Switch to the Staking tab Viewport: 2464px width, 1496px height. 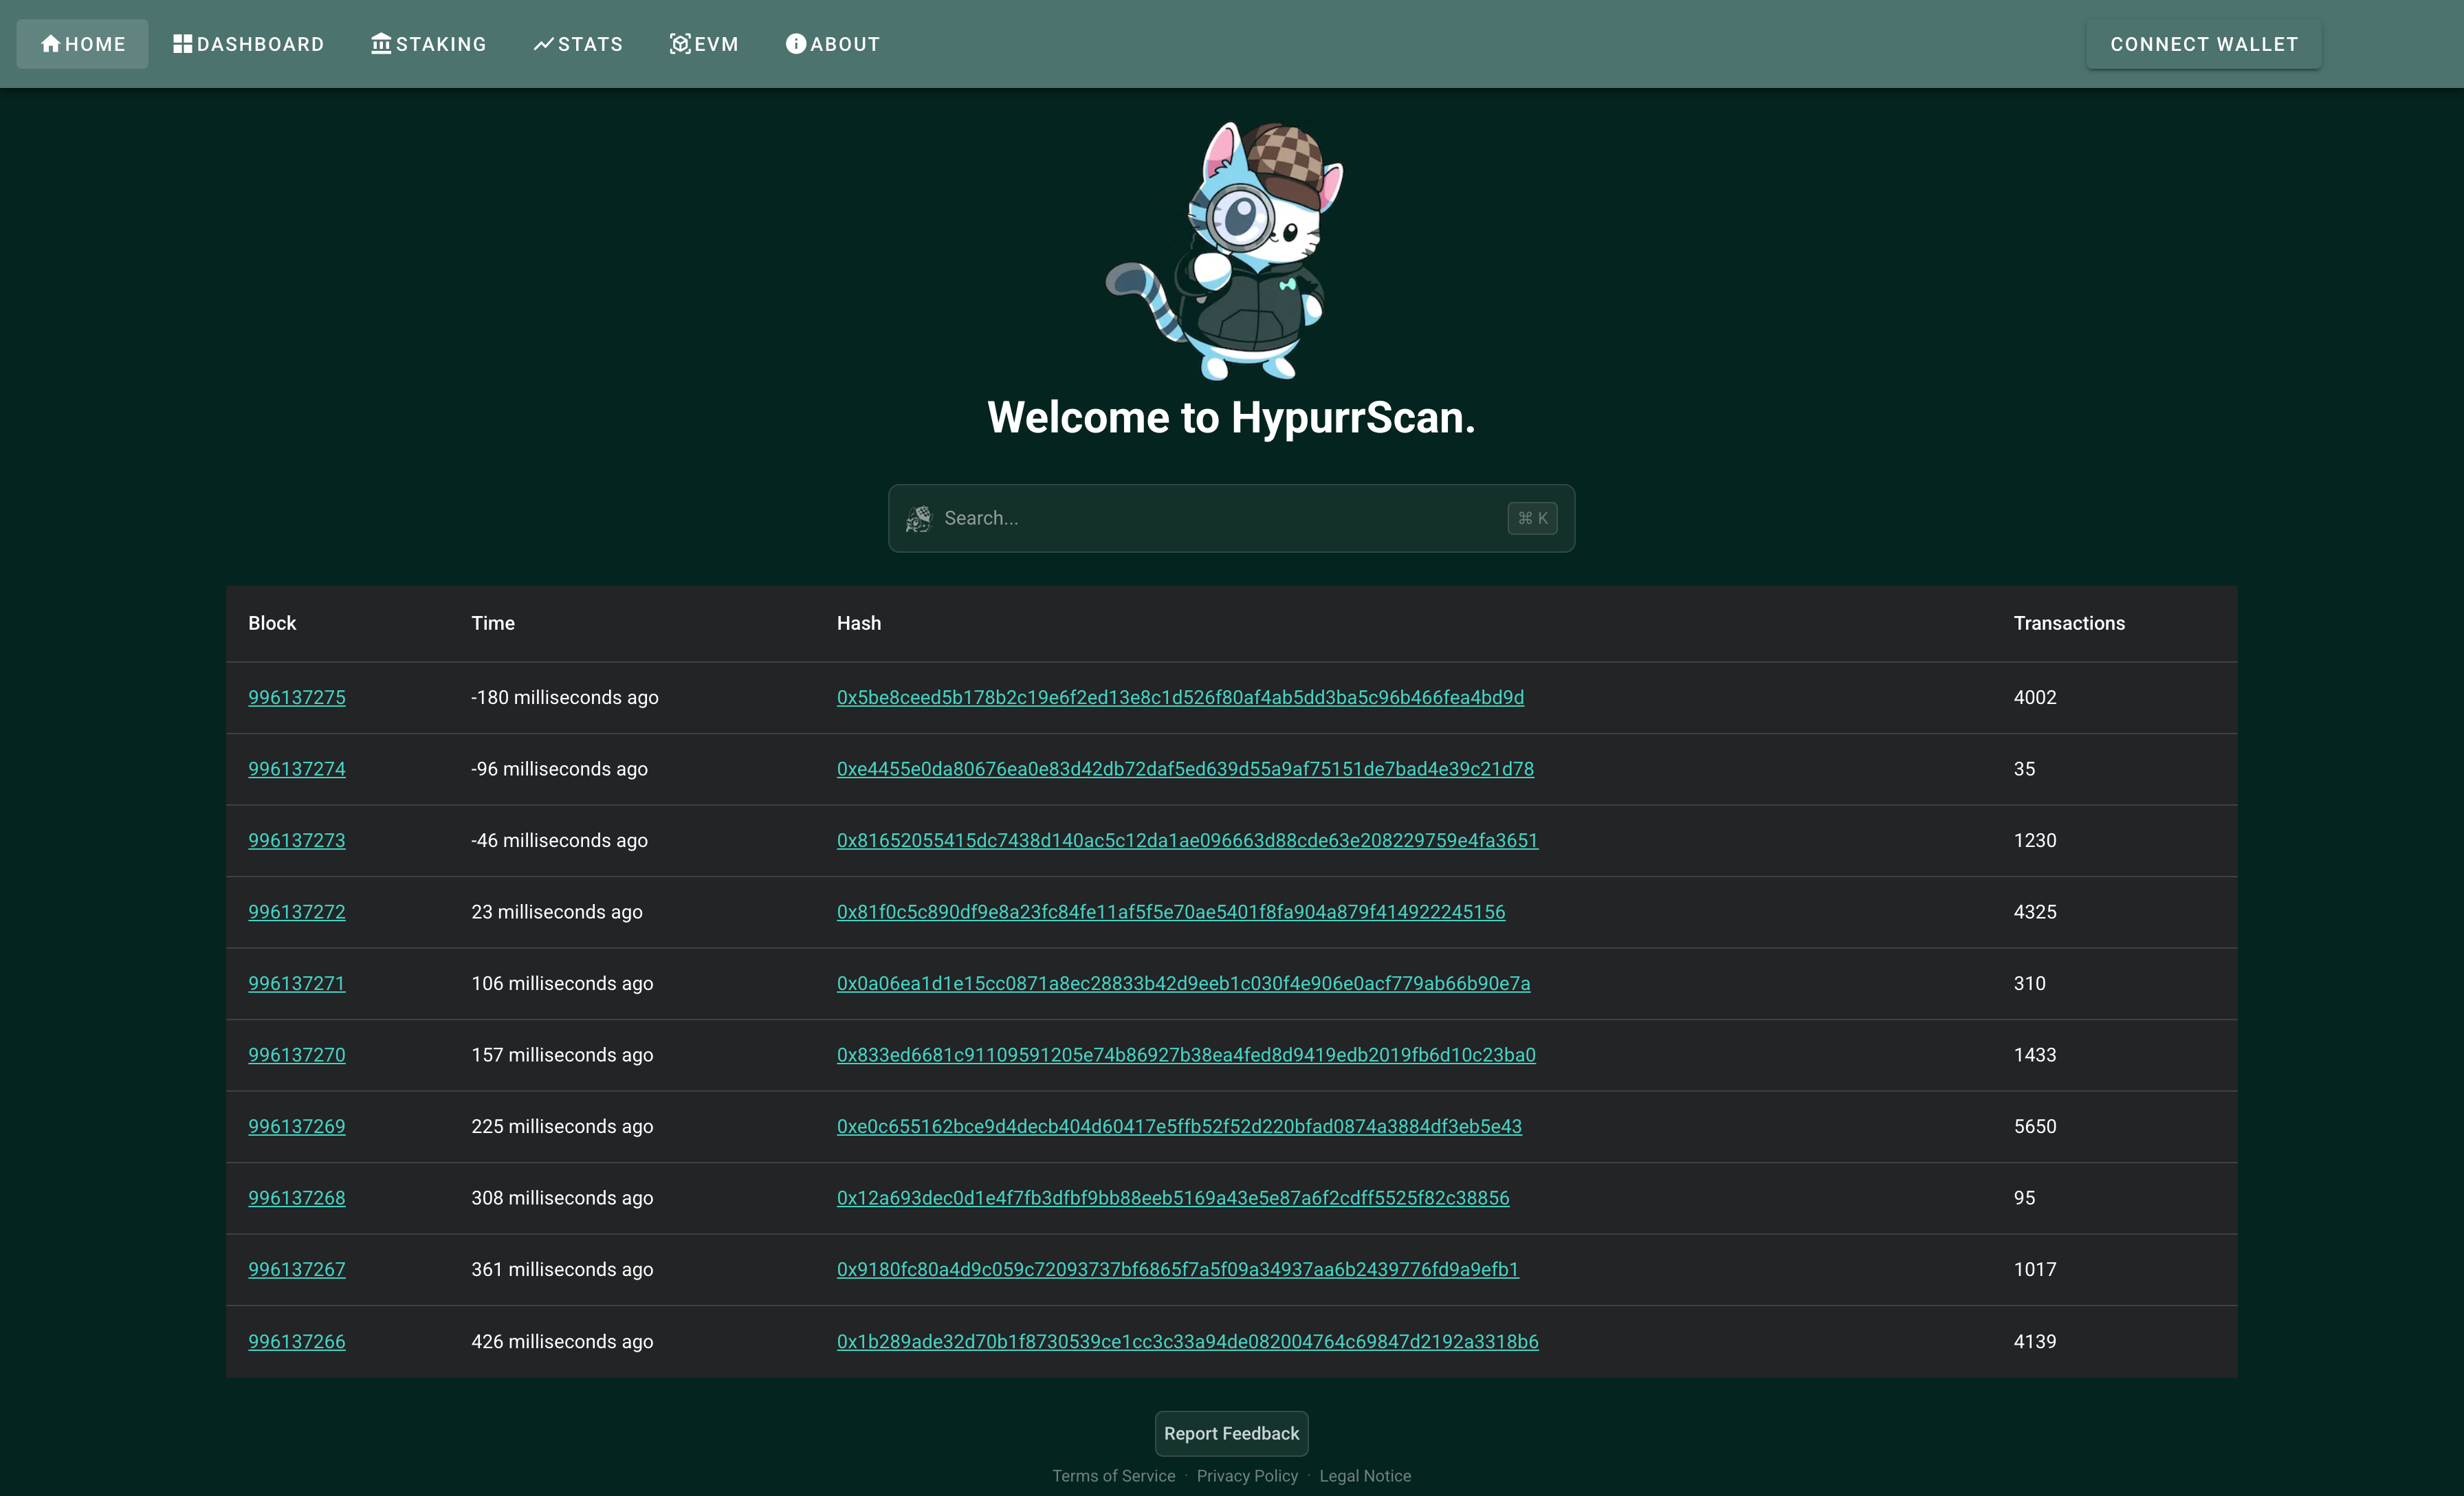[428, 44]
